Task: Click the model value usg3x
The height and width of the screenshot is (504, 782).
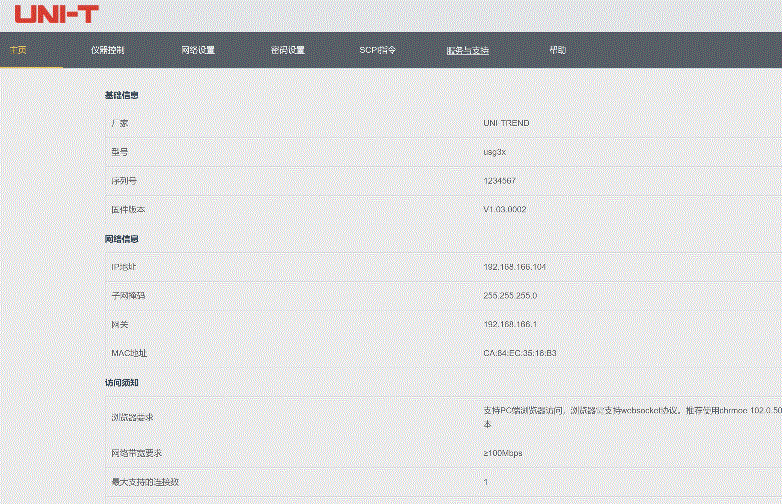Action: pyautogui.click(x=494, y=152)
